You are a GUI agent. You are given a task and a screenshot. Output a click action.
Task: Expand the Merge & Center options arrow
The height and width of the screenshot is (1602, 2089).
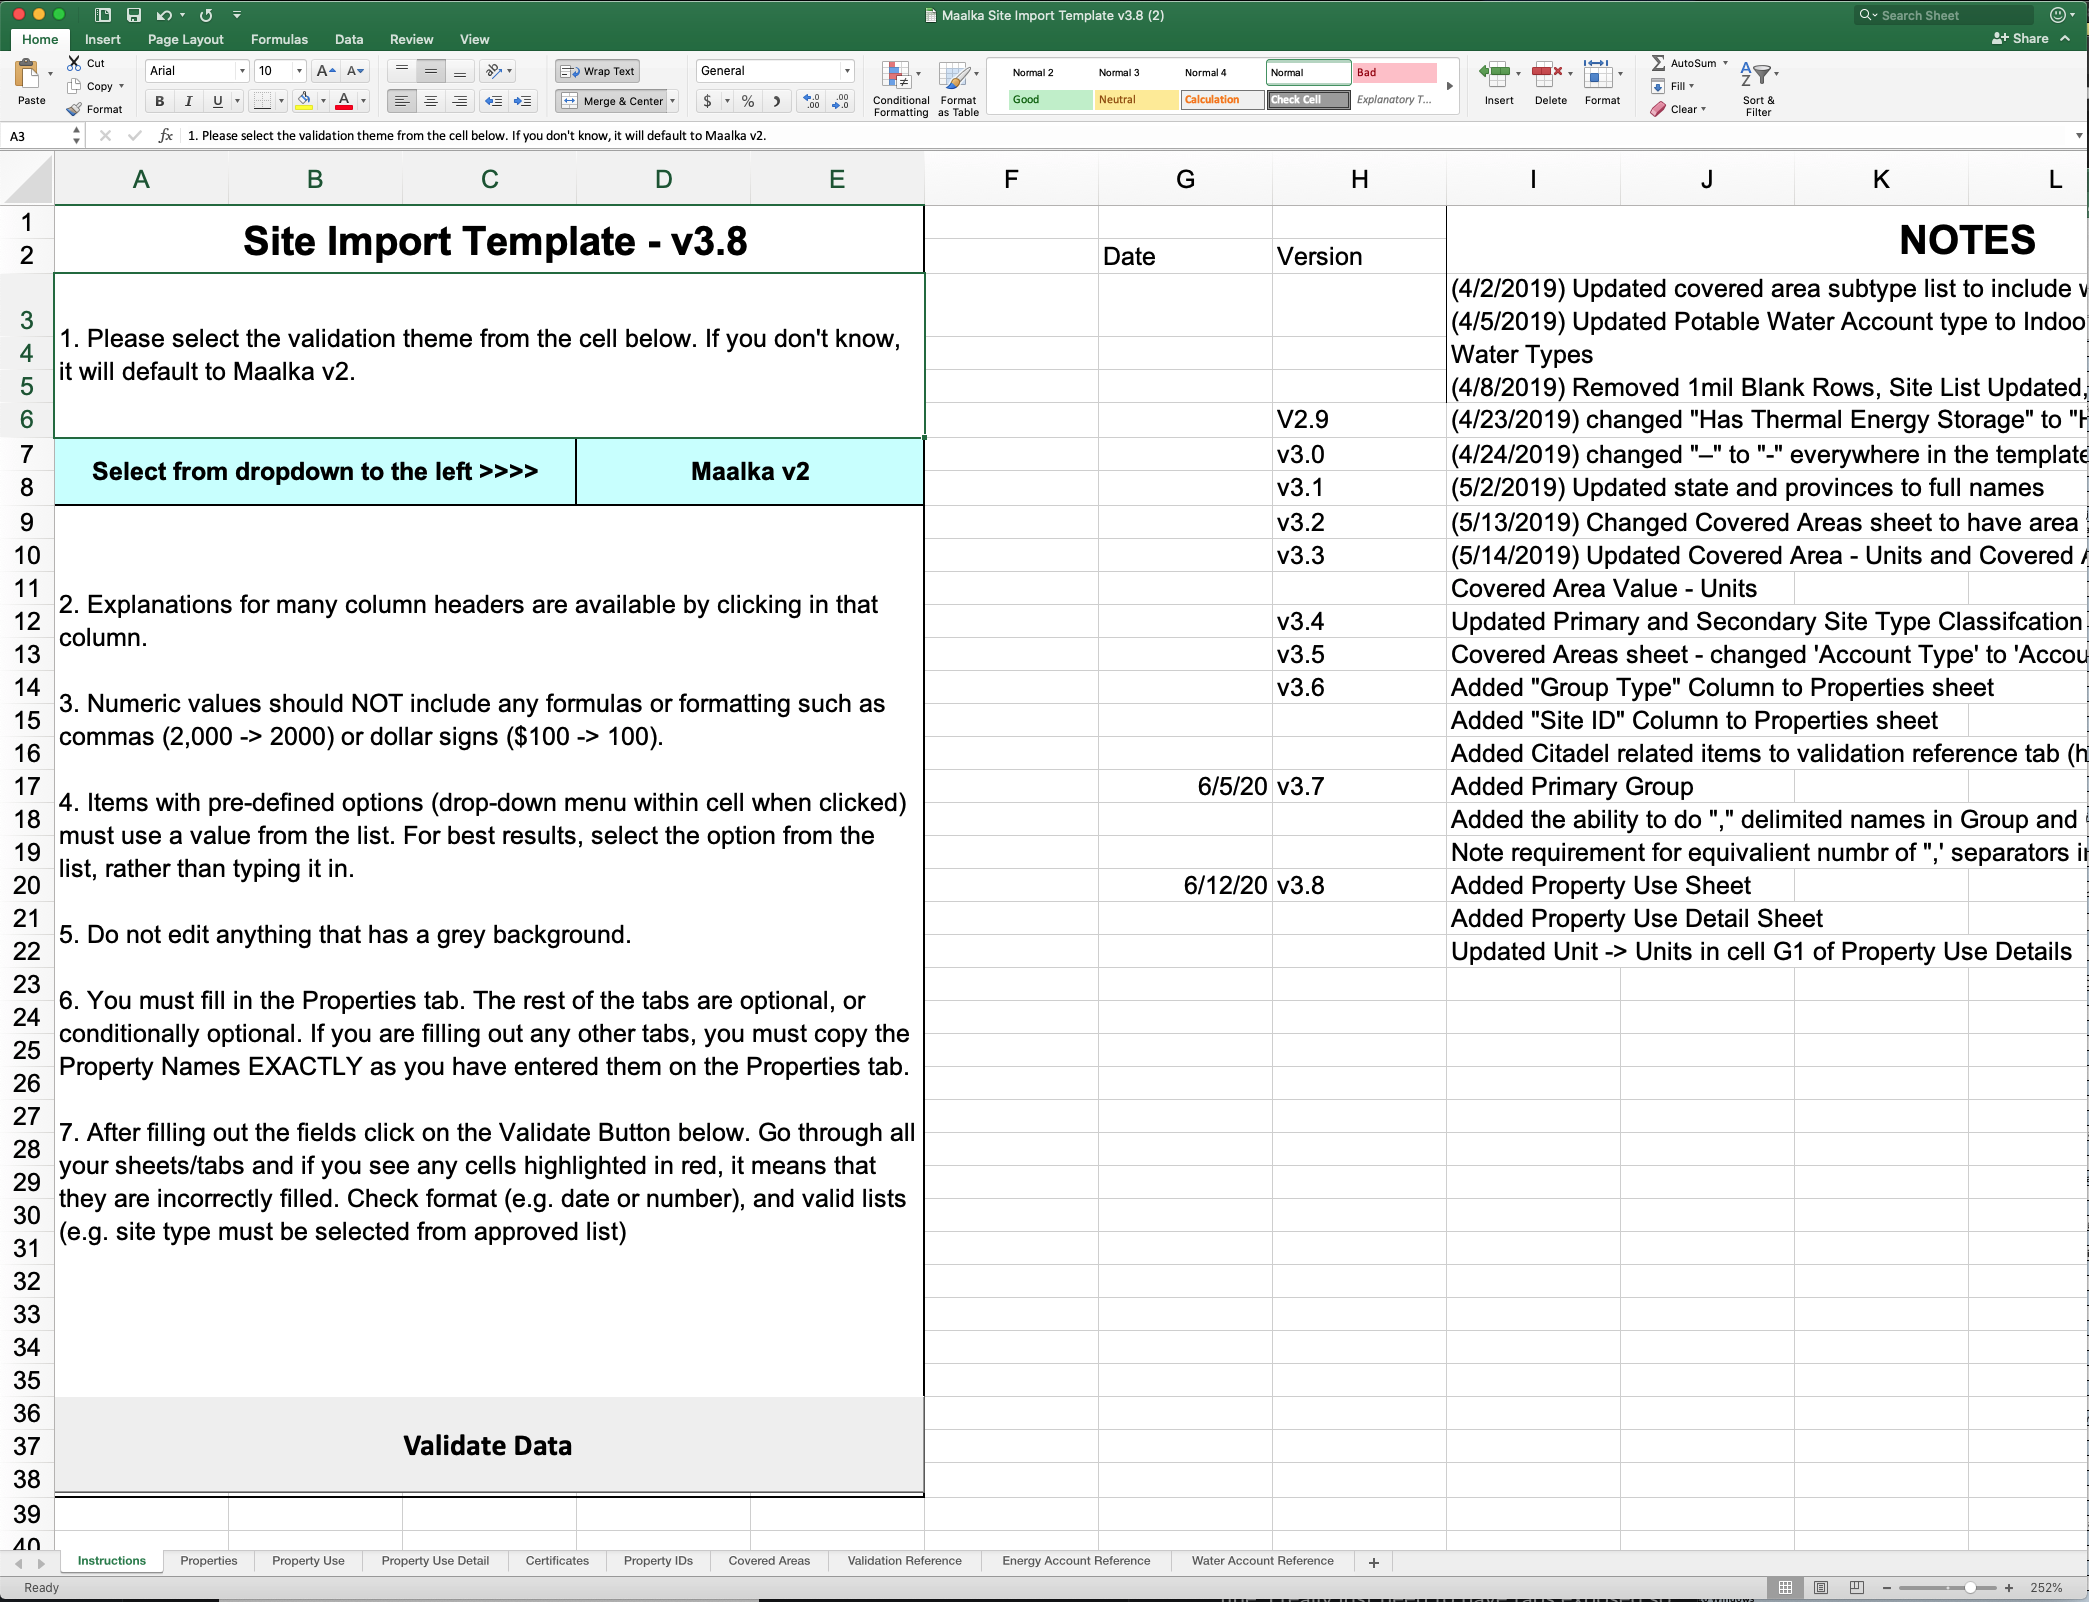tap(673, 101)
